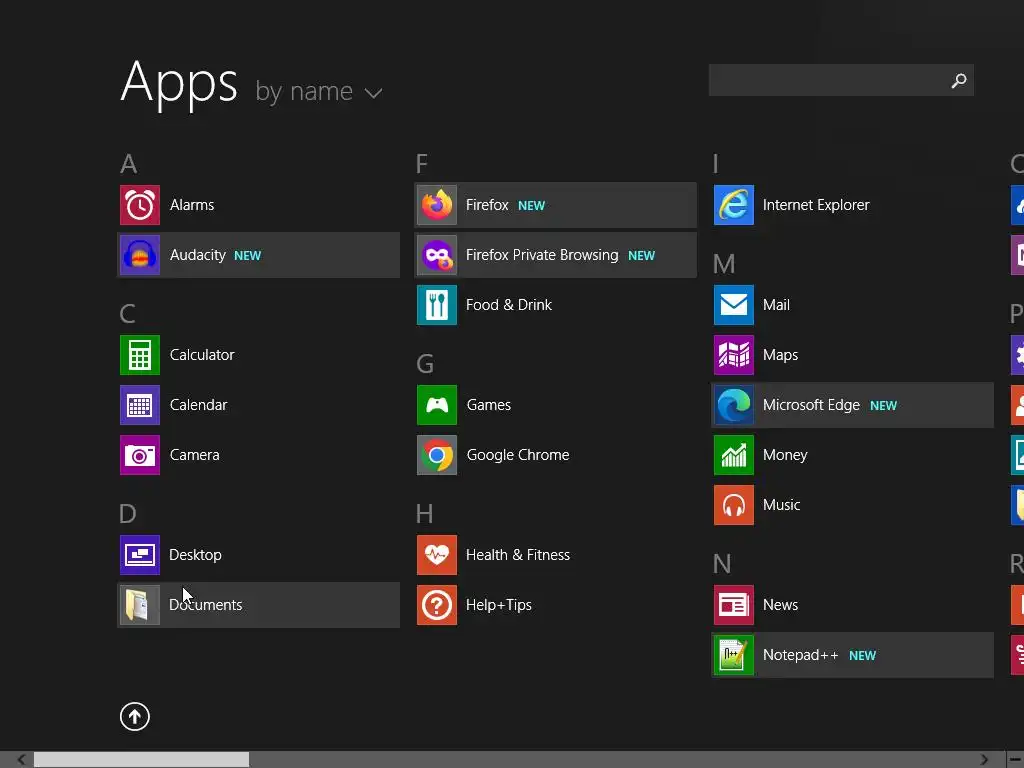
Task: Jump via the letter A group header
Action: click(x=129, y=164)
